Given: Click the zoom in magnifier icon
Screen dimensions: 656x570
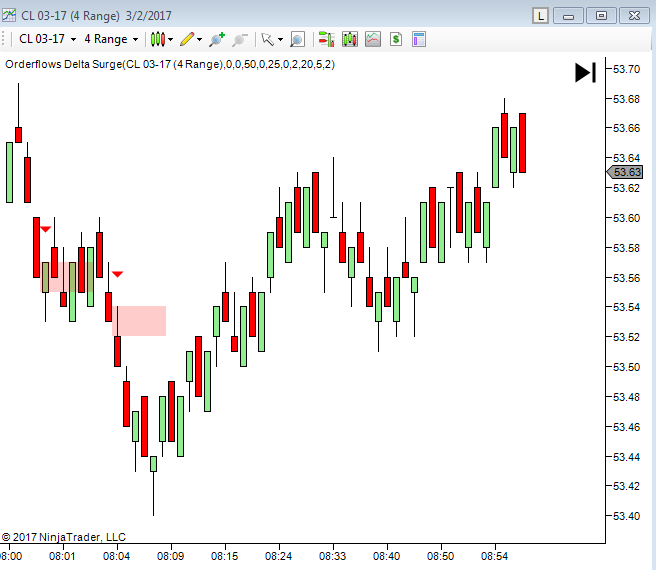Looking at the screenshot, I should click(217, 39).
